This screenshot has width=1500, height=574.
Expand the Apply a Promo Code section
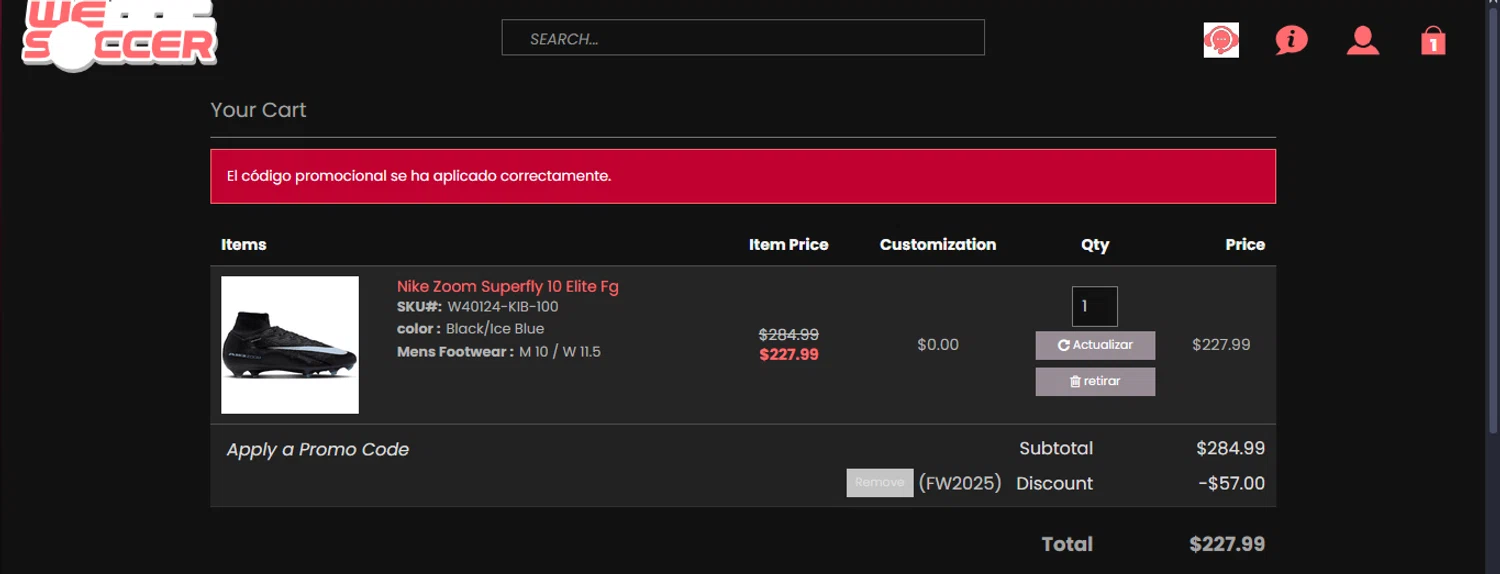click(x=317, y=450)
